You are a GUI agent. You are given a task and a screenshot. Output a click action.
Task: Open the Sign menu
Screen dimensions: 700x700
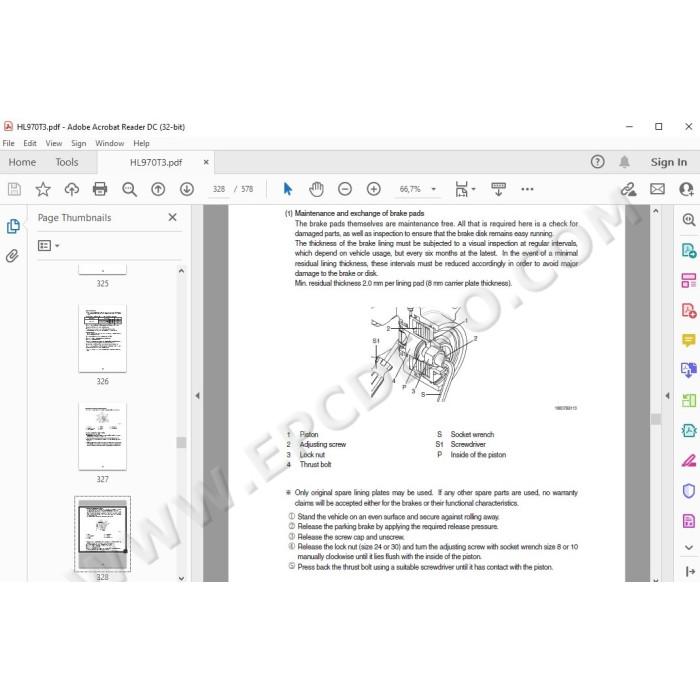[79, 143]
